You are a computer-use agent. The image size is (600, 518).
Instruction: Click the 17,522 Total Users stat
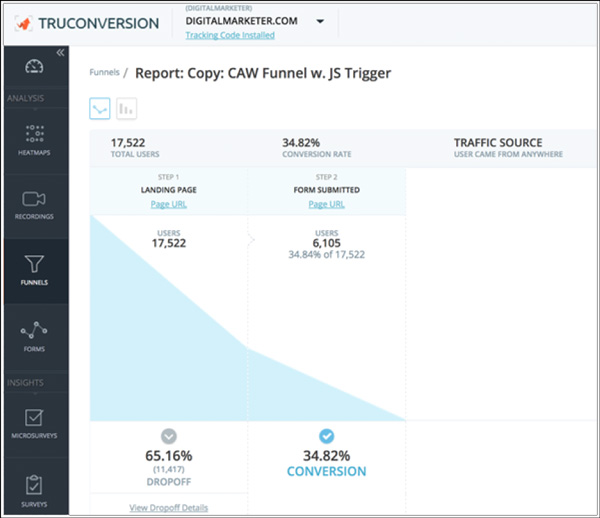click(x=135, y=148)
